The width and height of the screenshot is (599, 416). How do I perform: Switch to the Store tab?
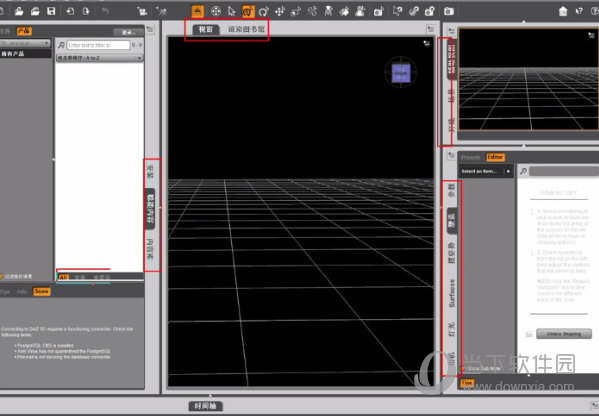tap(41, 291)
